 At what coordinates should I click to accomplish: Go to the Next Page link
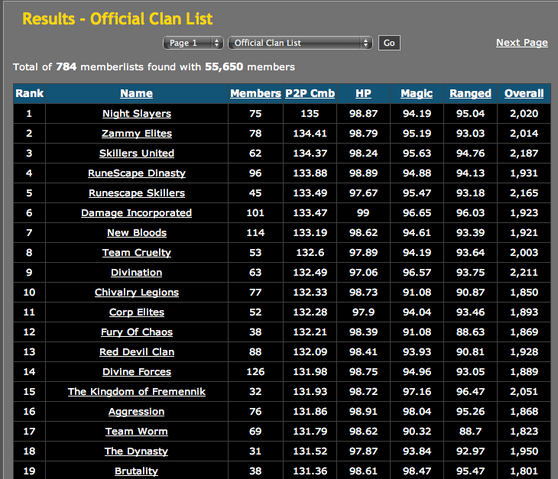point(522,43)
